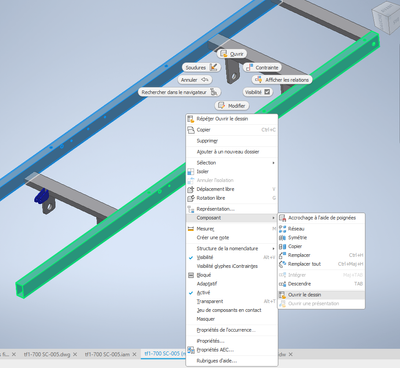This screenshot has width=400, height=368.
Task: Click the Contrainte constraint icon
Action: [x=249, y=67]
